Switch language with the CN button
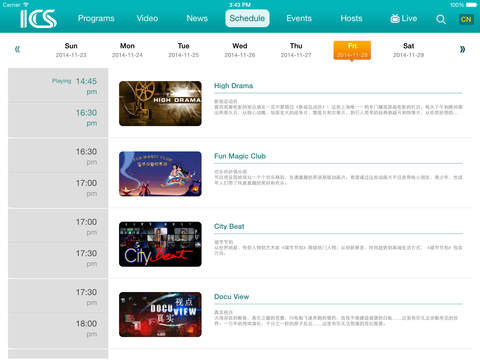This screenshot has height=360, width=480. click(x=466, y=19)
